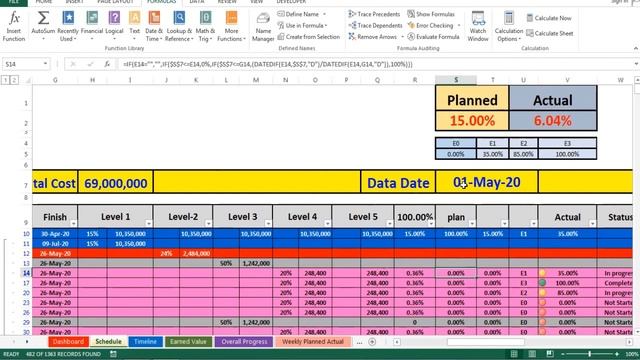Viewport: 640px width, 360px height.
Task: Select the 69,000,000 total cost cell
Action: tap(116, 182)
